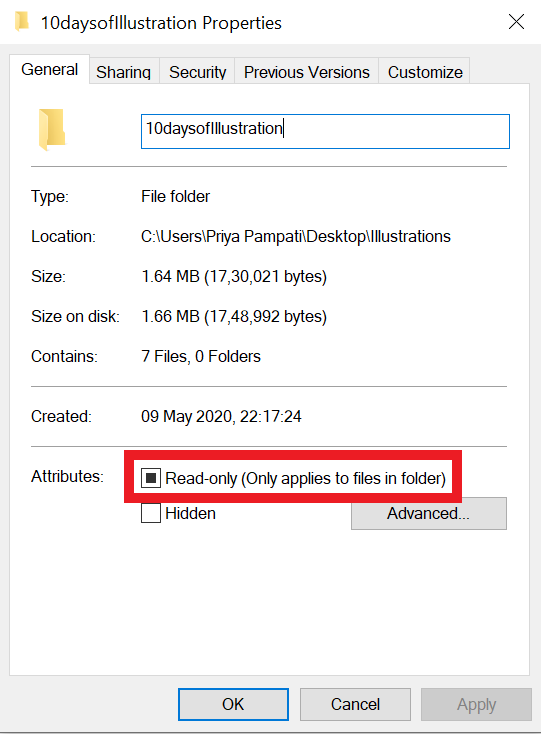The image size is (541, 734).
Task: Click the Location label
Action: (x=63, y=236)
